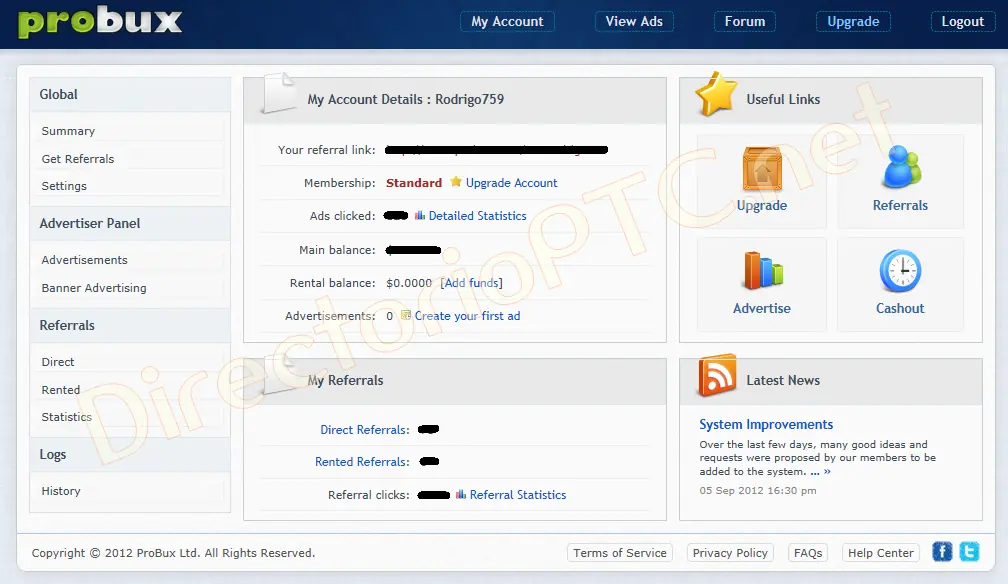This screenshot has width=1008, height=584.
Task: Go to View Ads in top navigation
Action: click(x=634, y=21)
